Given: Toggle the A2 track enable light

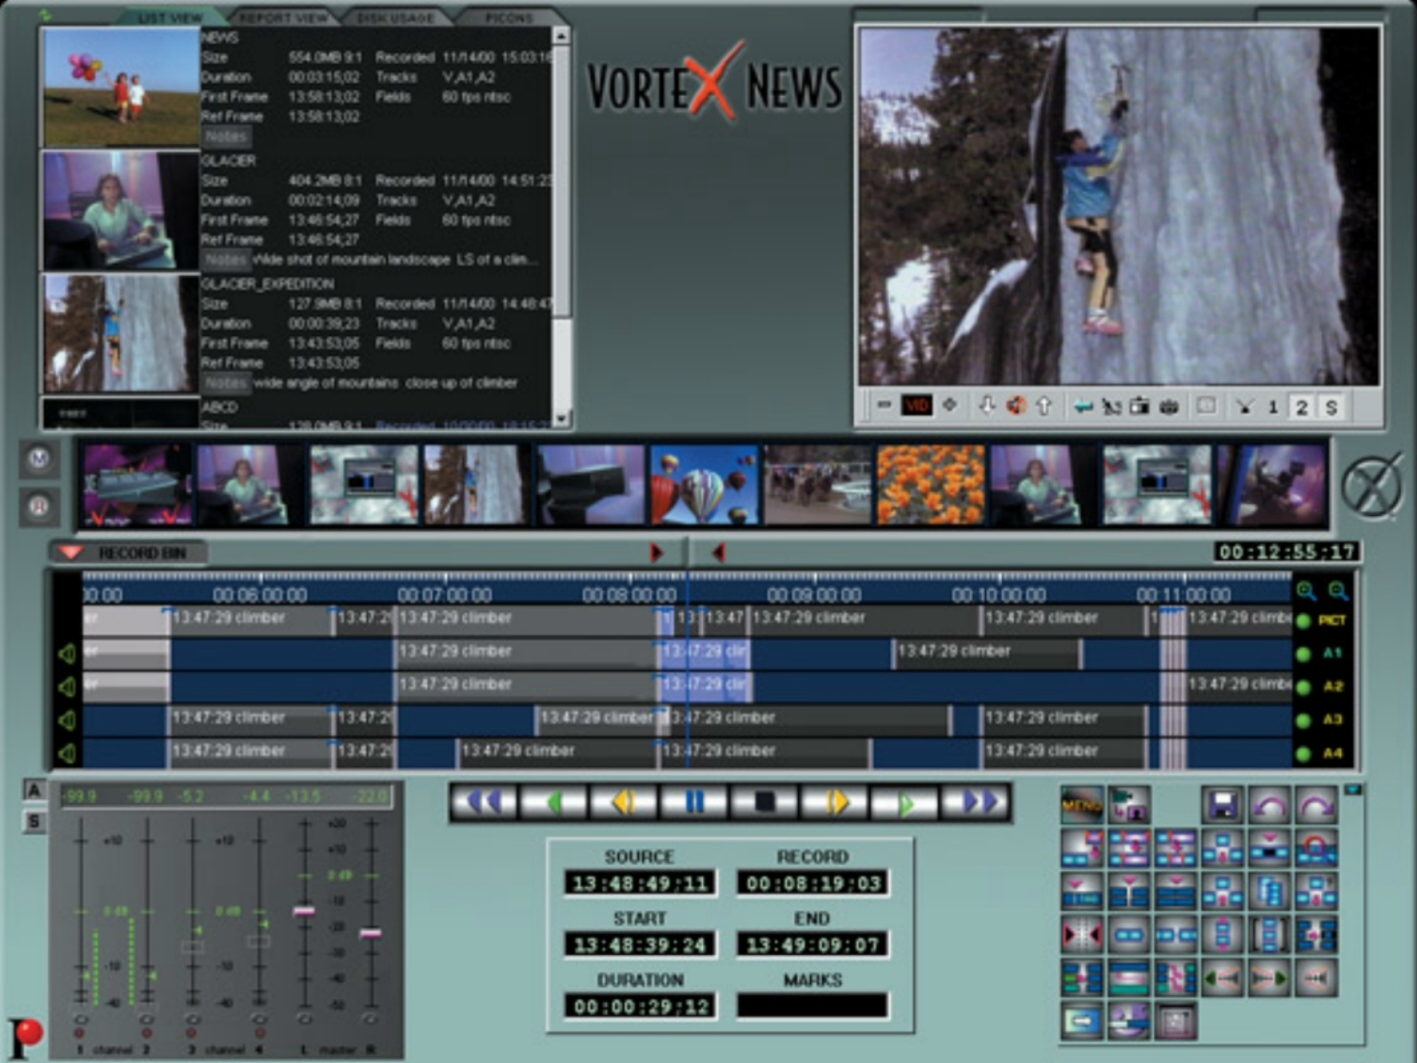Looking at the screenshot, I should point(1303,687).
